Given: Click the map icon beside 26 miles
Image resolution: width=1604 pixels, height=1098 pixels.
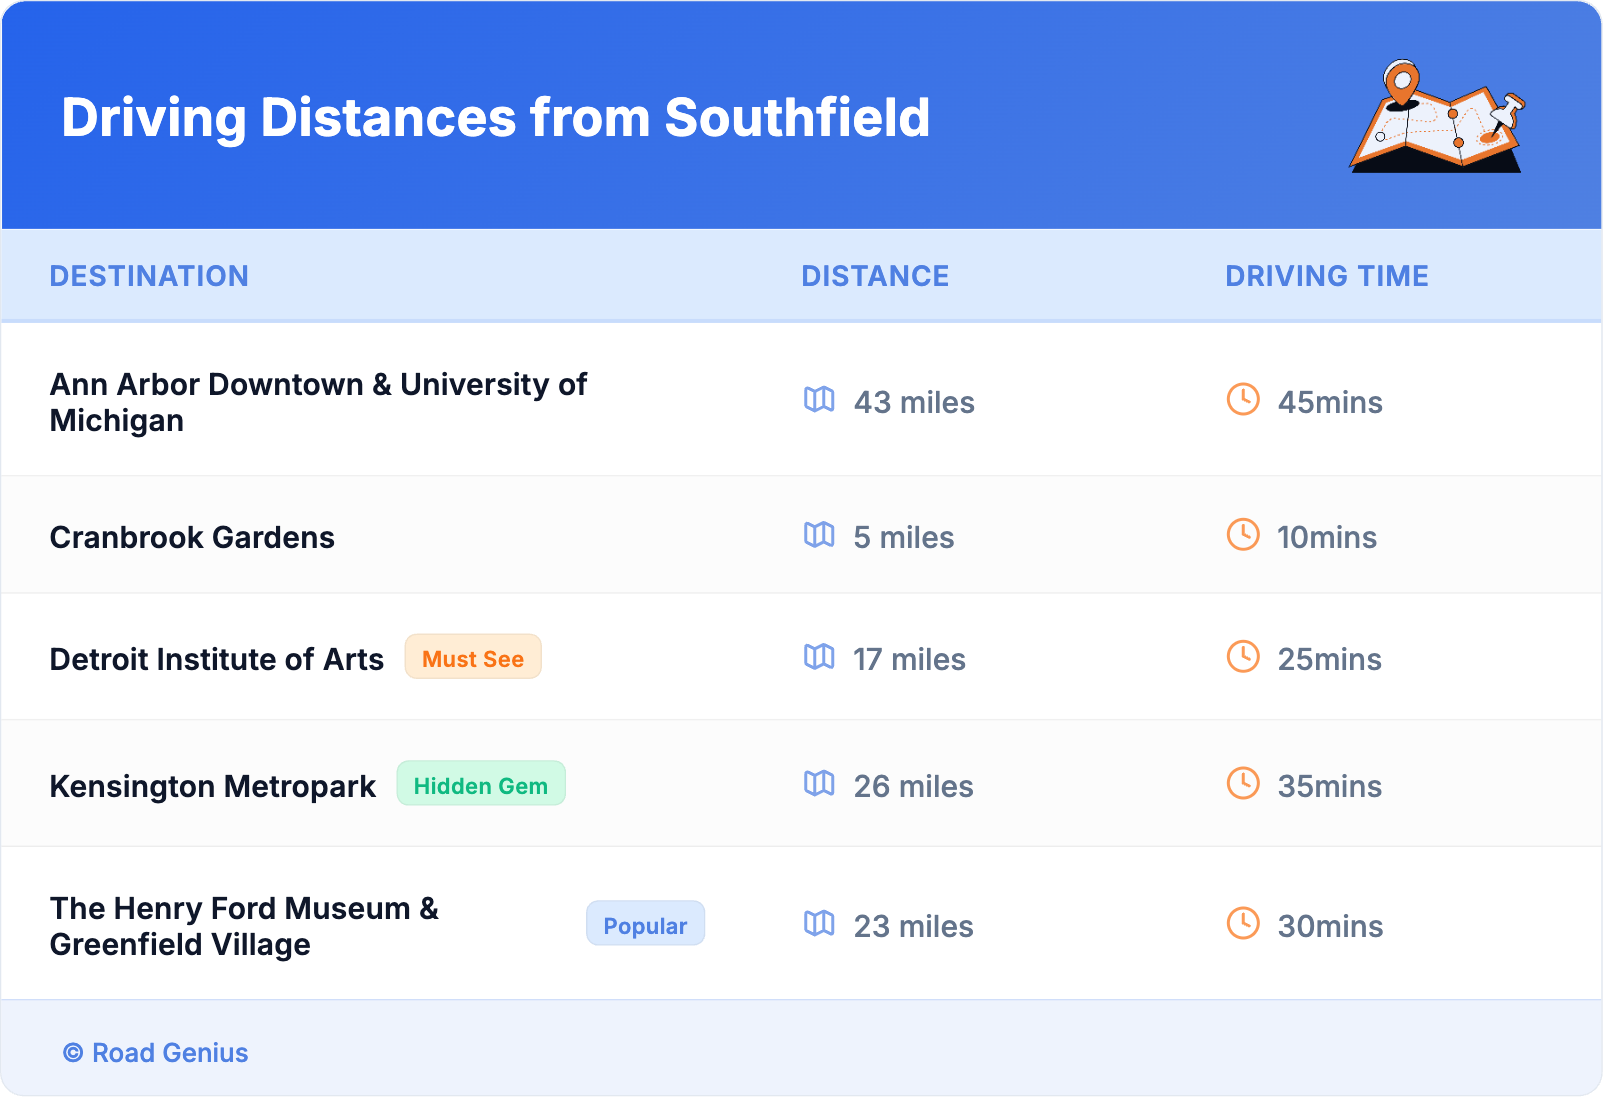Looking at the screenshot, I should pyautogui.click(x=819, y=784).
